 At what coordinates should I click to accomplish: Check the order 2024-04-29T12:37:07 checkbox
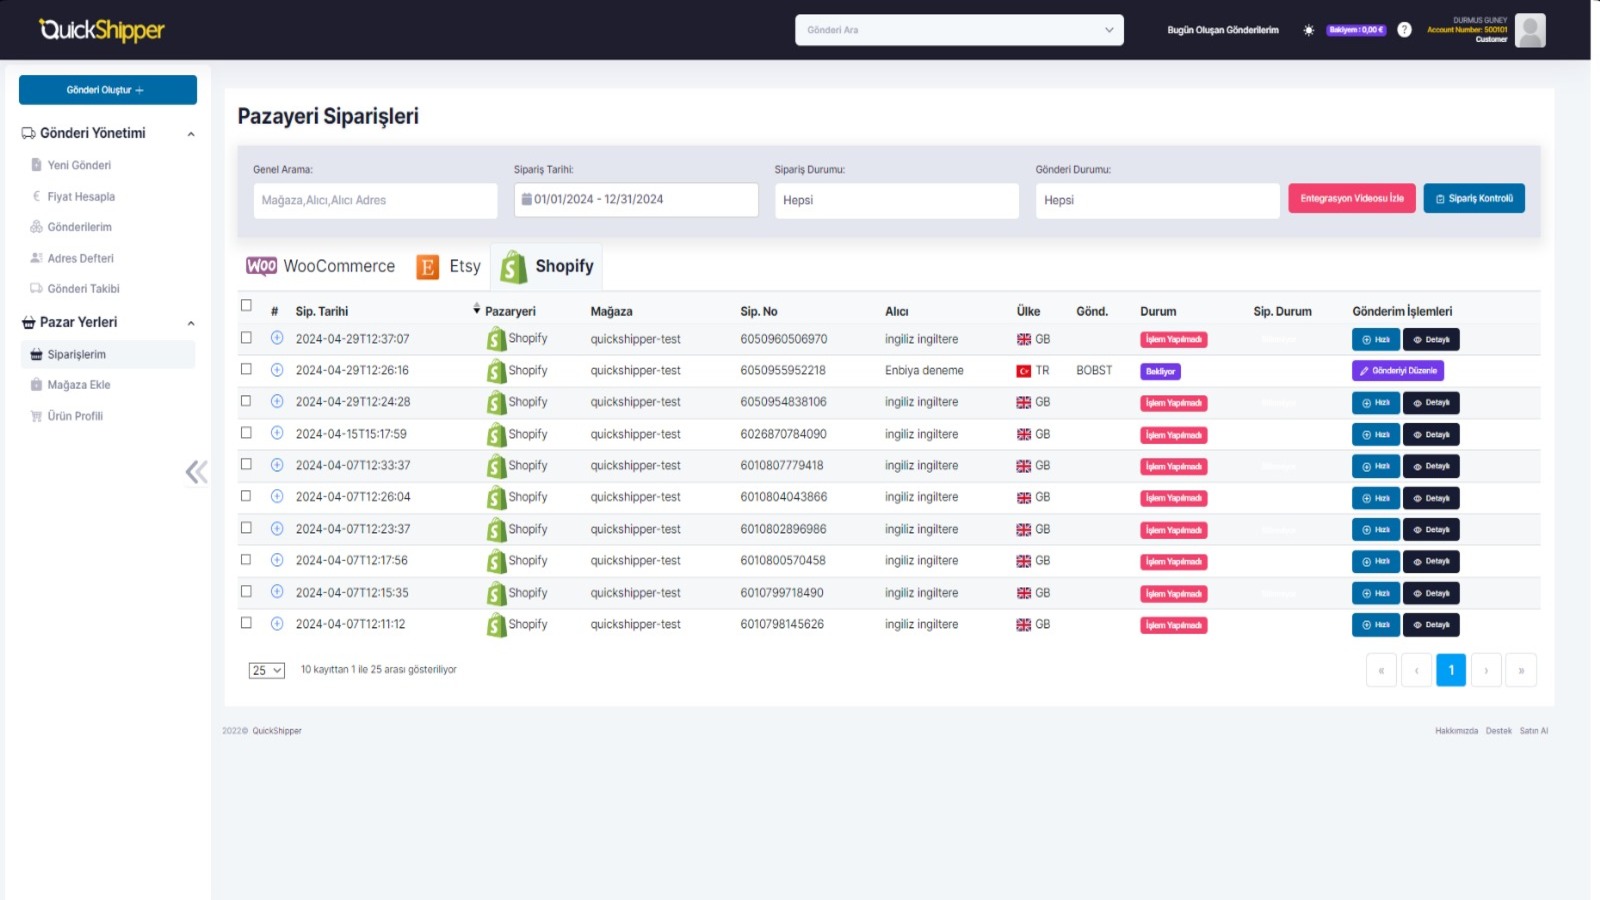[246, 338]
